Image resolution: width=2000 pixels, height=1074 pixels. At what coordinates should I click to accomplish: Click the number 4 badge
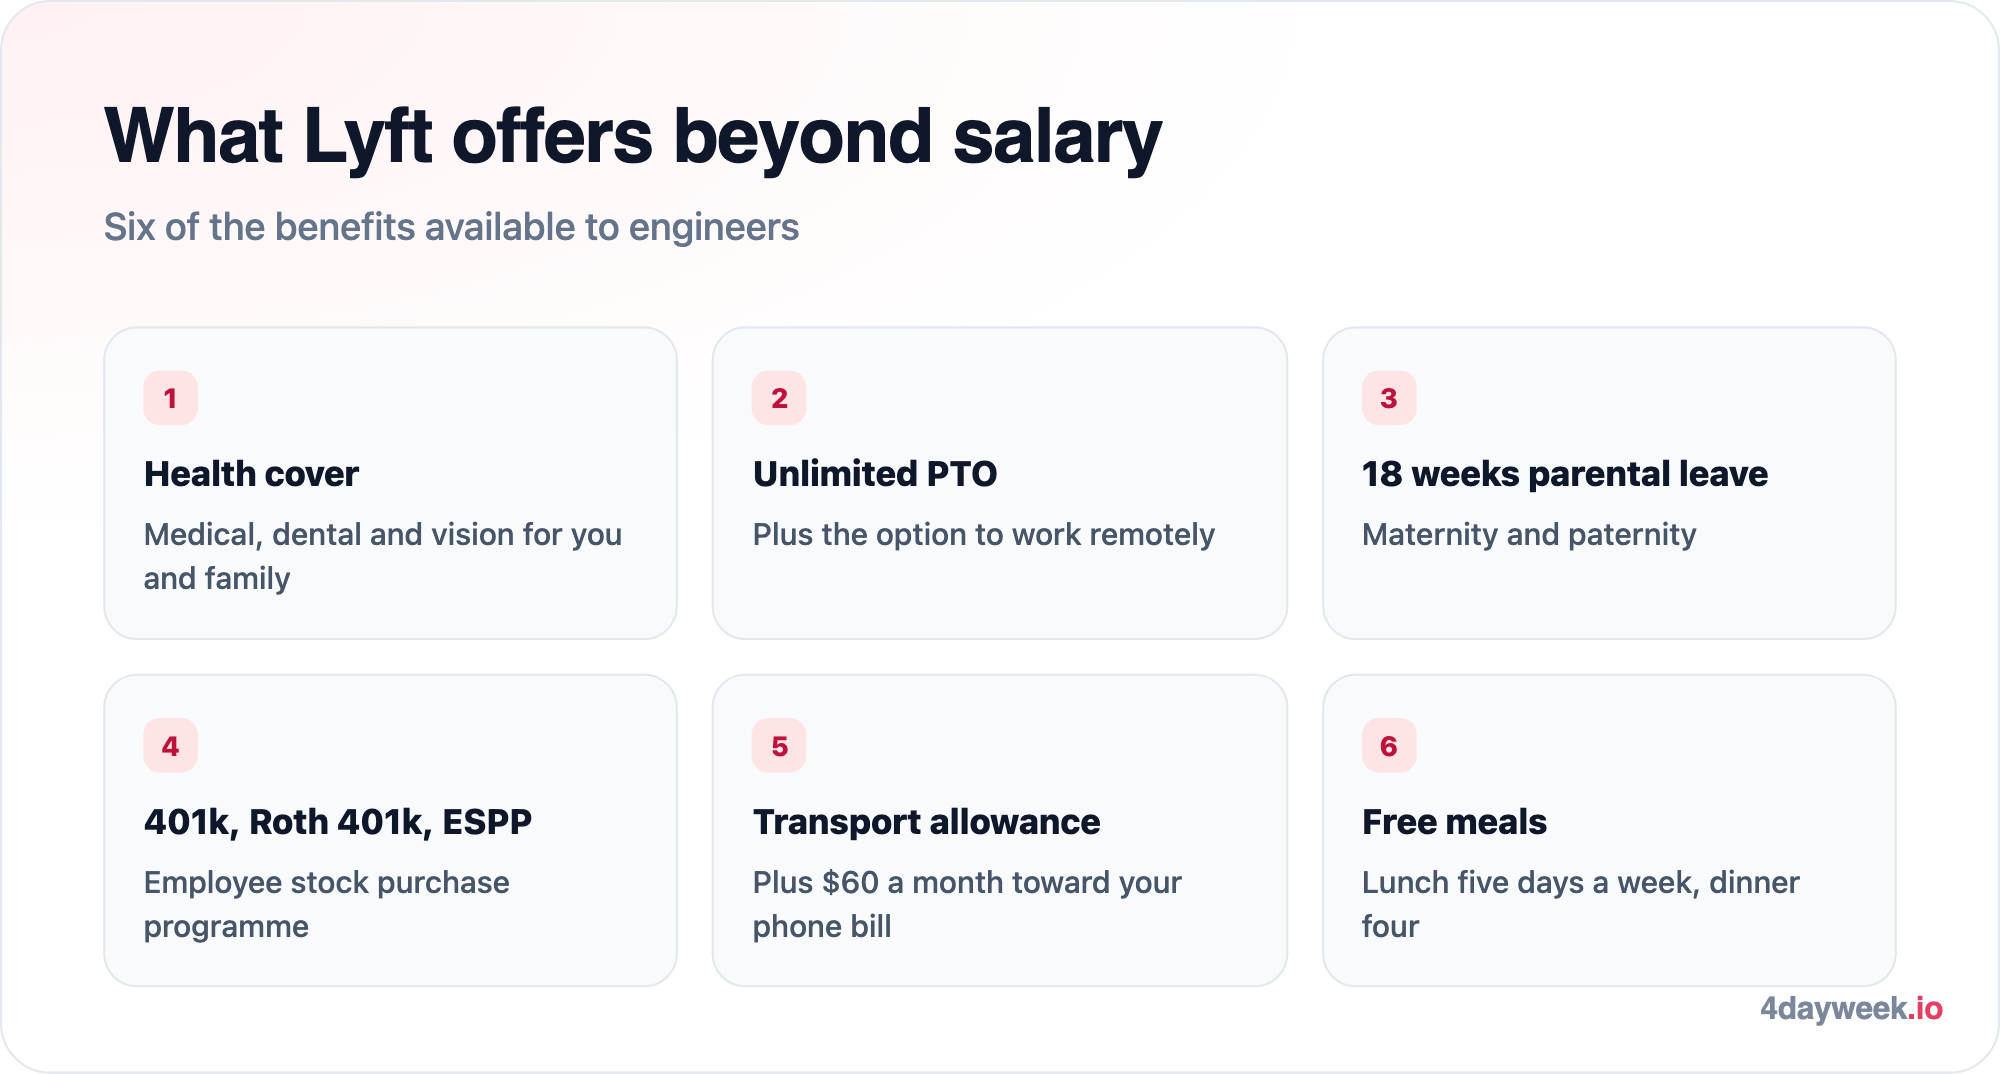pyautogui.click(x=170, y=746)
